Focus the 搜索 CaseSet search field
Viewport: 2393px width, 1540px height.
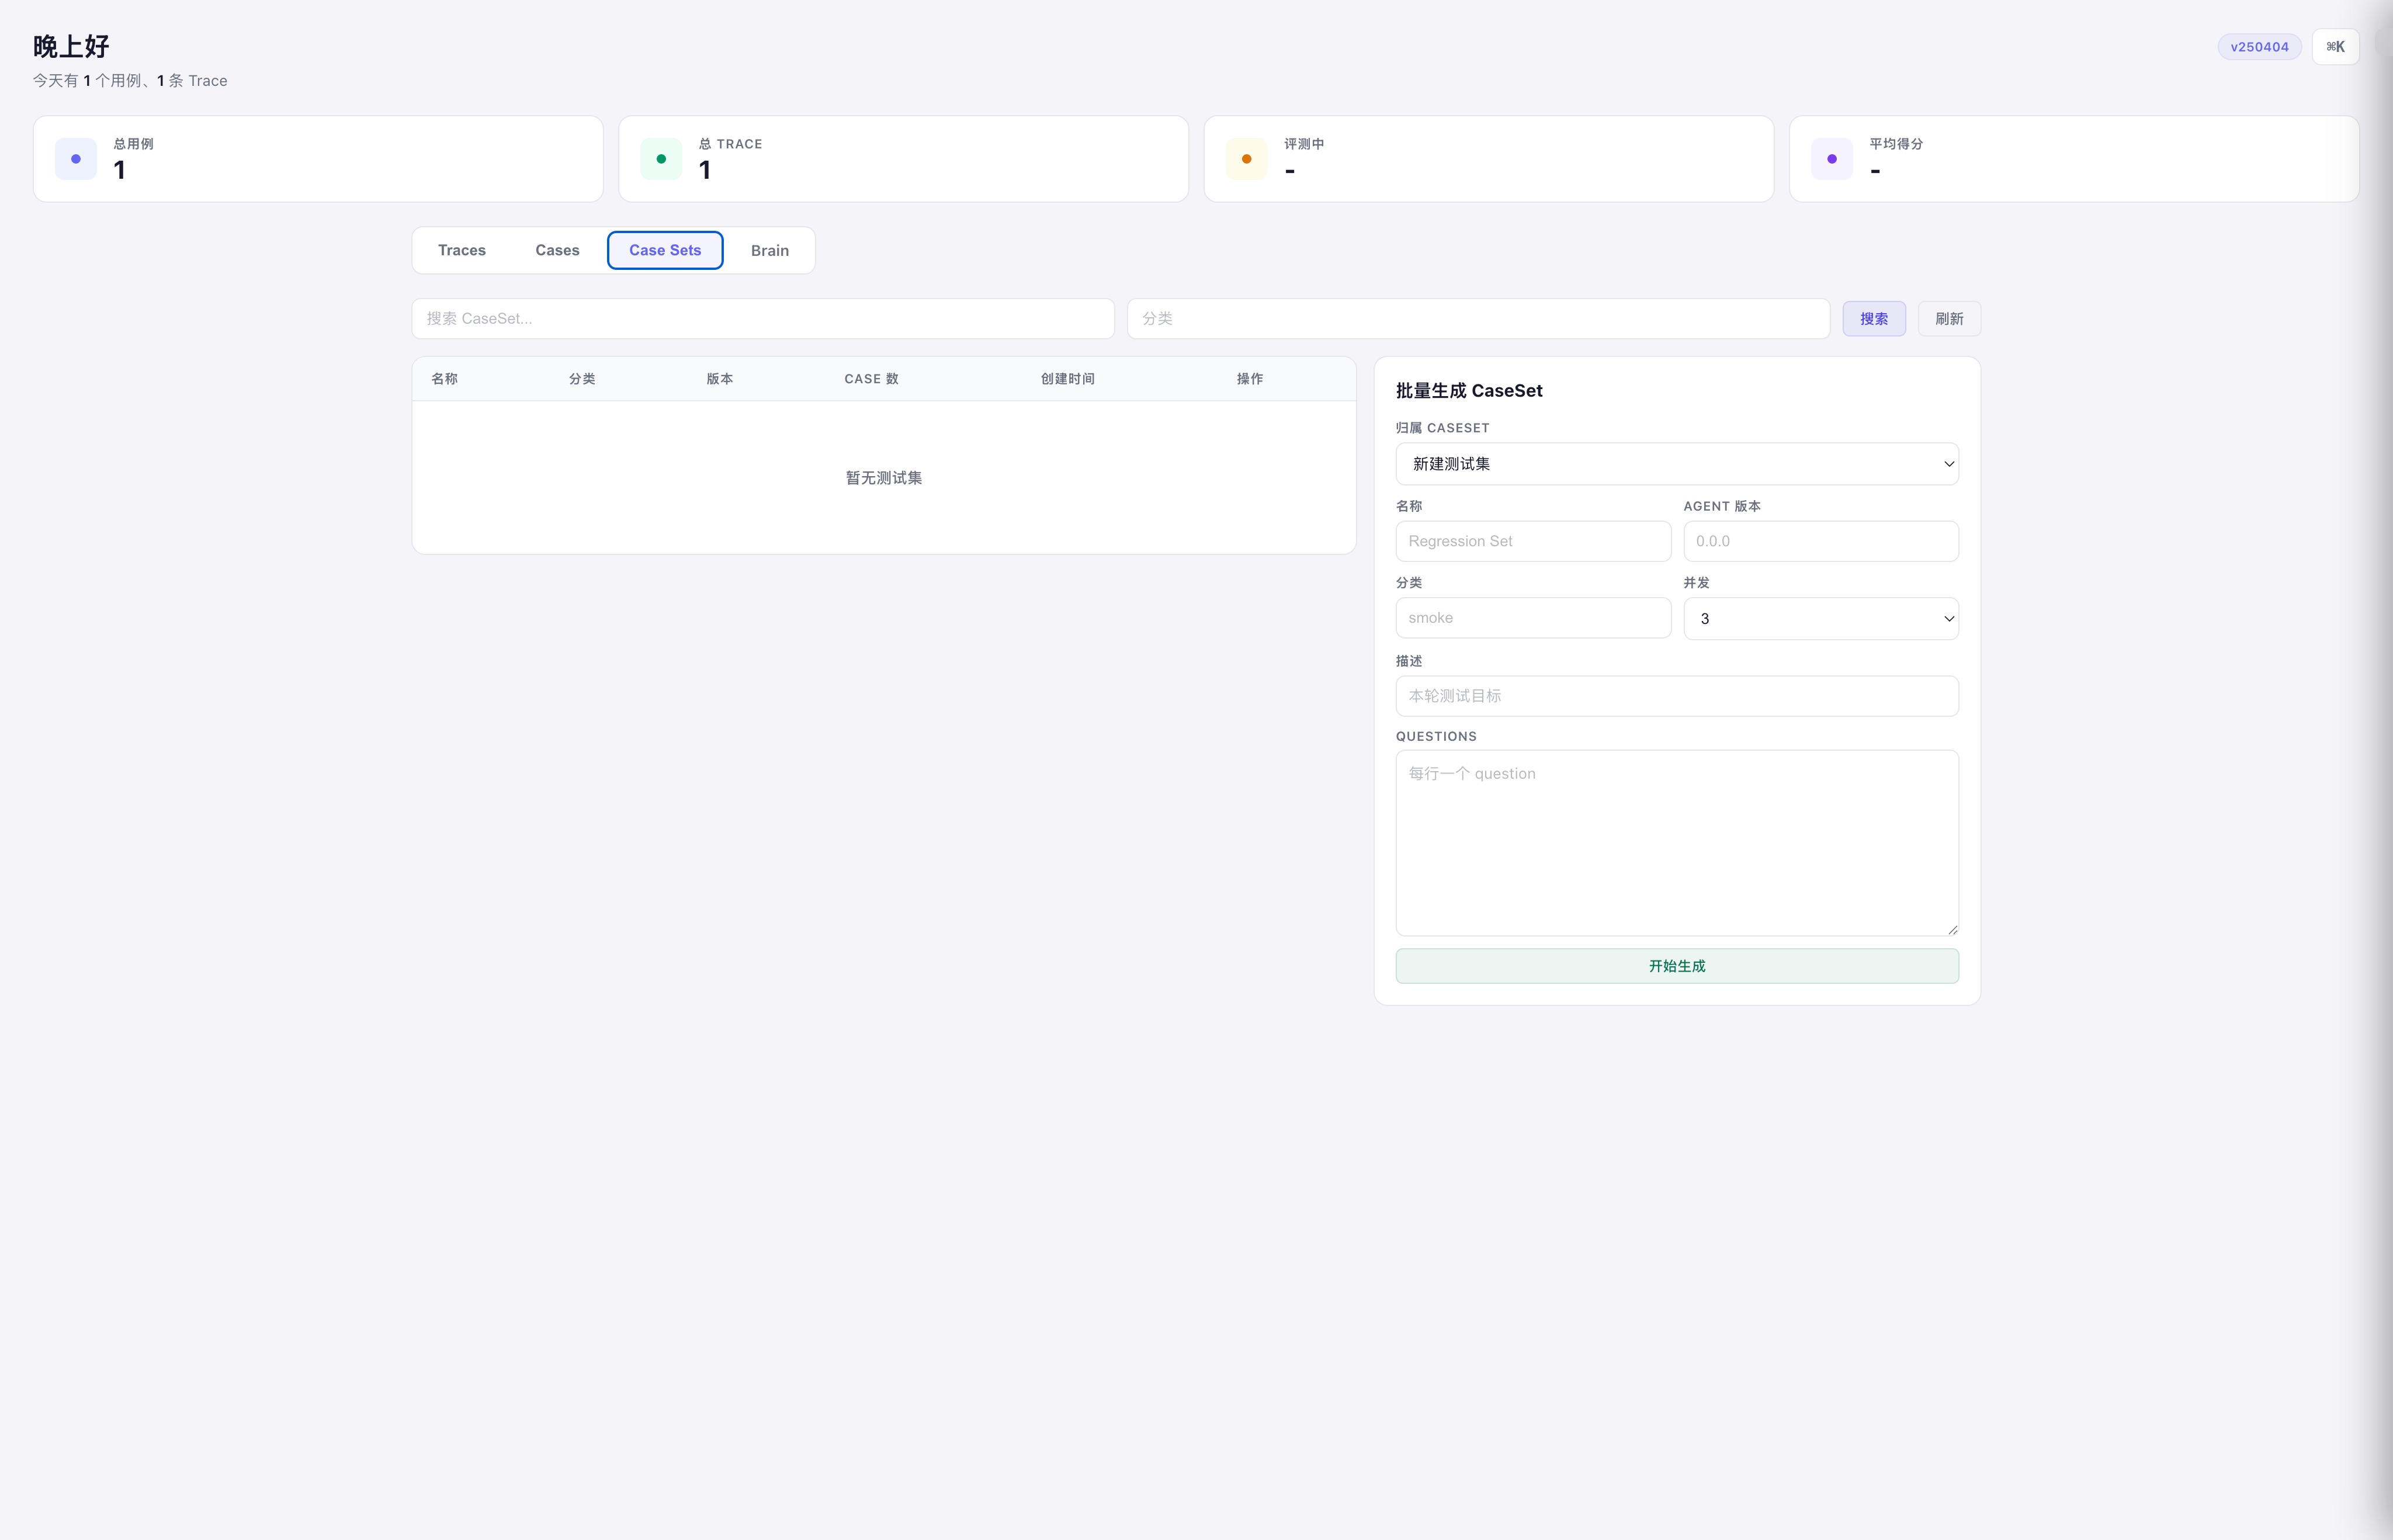pos(763,319)
